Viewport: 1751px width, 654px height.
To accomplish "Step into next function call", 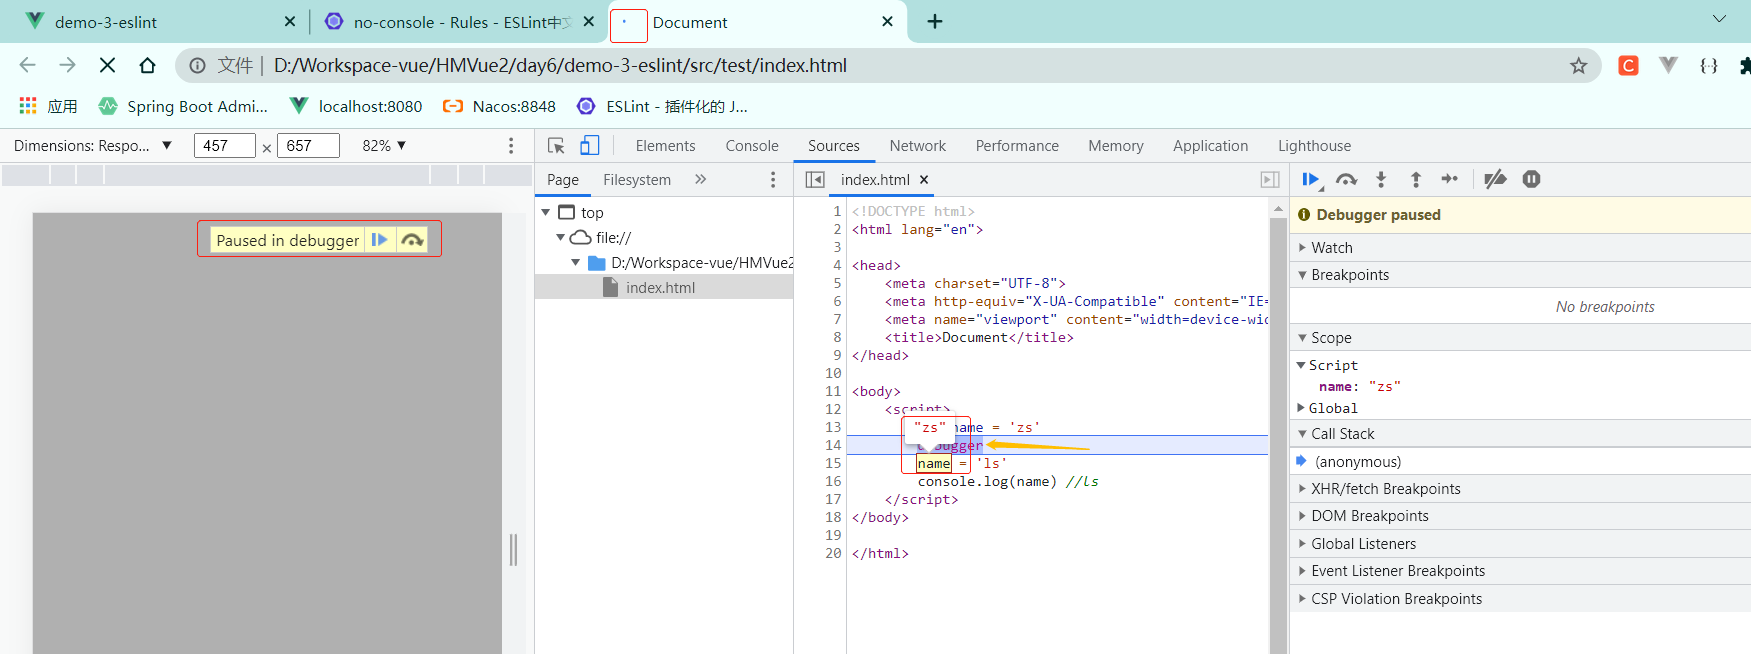I will (1381, 180).
